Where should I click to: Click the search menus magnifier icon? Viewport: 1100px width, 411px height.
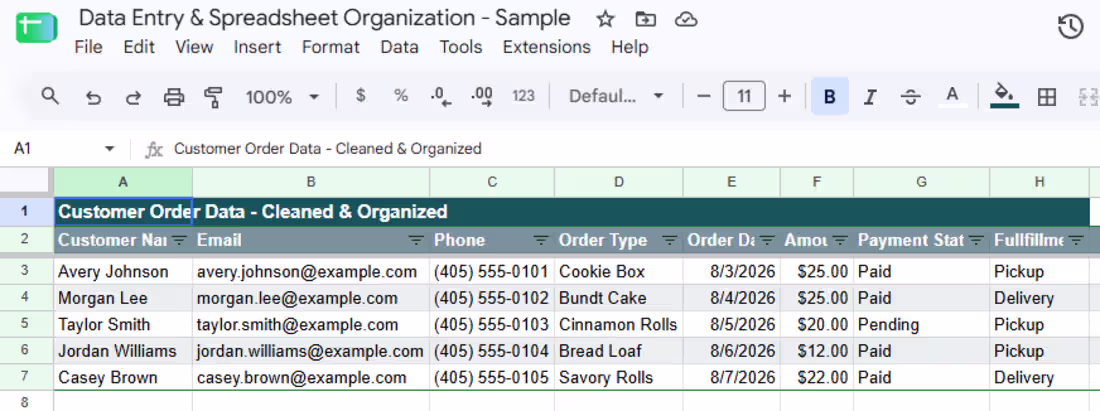tap(50, 96)
